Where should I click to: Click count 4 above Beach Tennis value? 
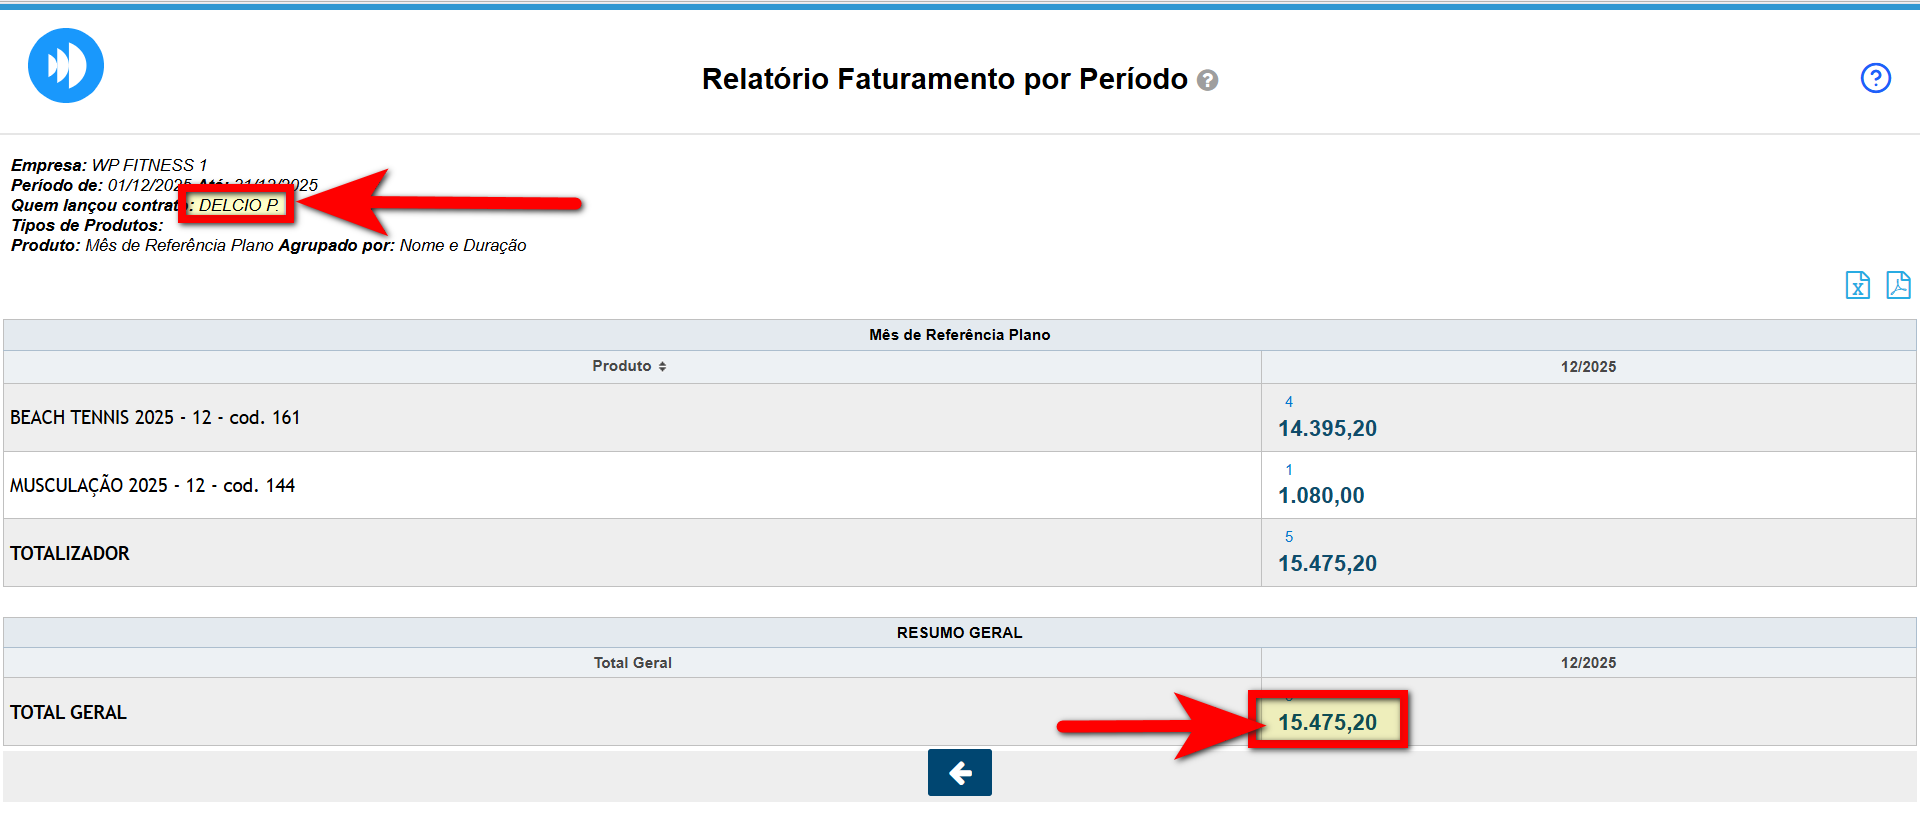coord(1289,402)
